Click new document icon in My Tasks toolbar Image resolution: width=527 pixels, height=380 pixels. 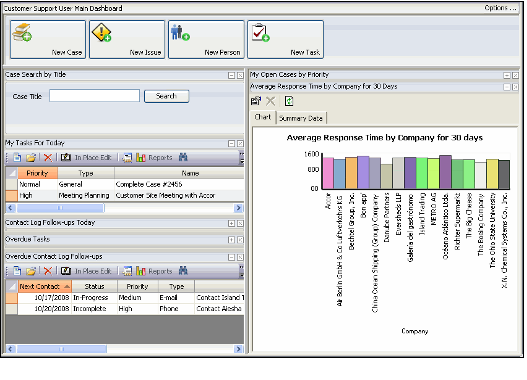tap(17, 157)
